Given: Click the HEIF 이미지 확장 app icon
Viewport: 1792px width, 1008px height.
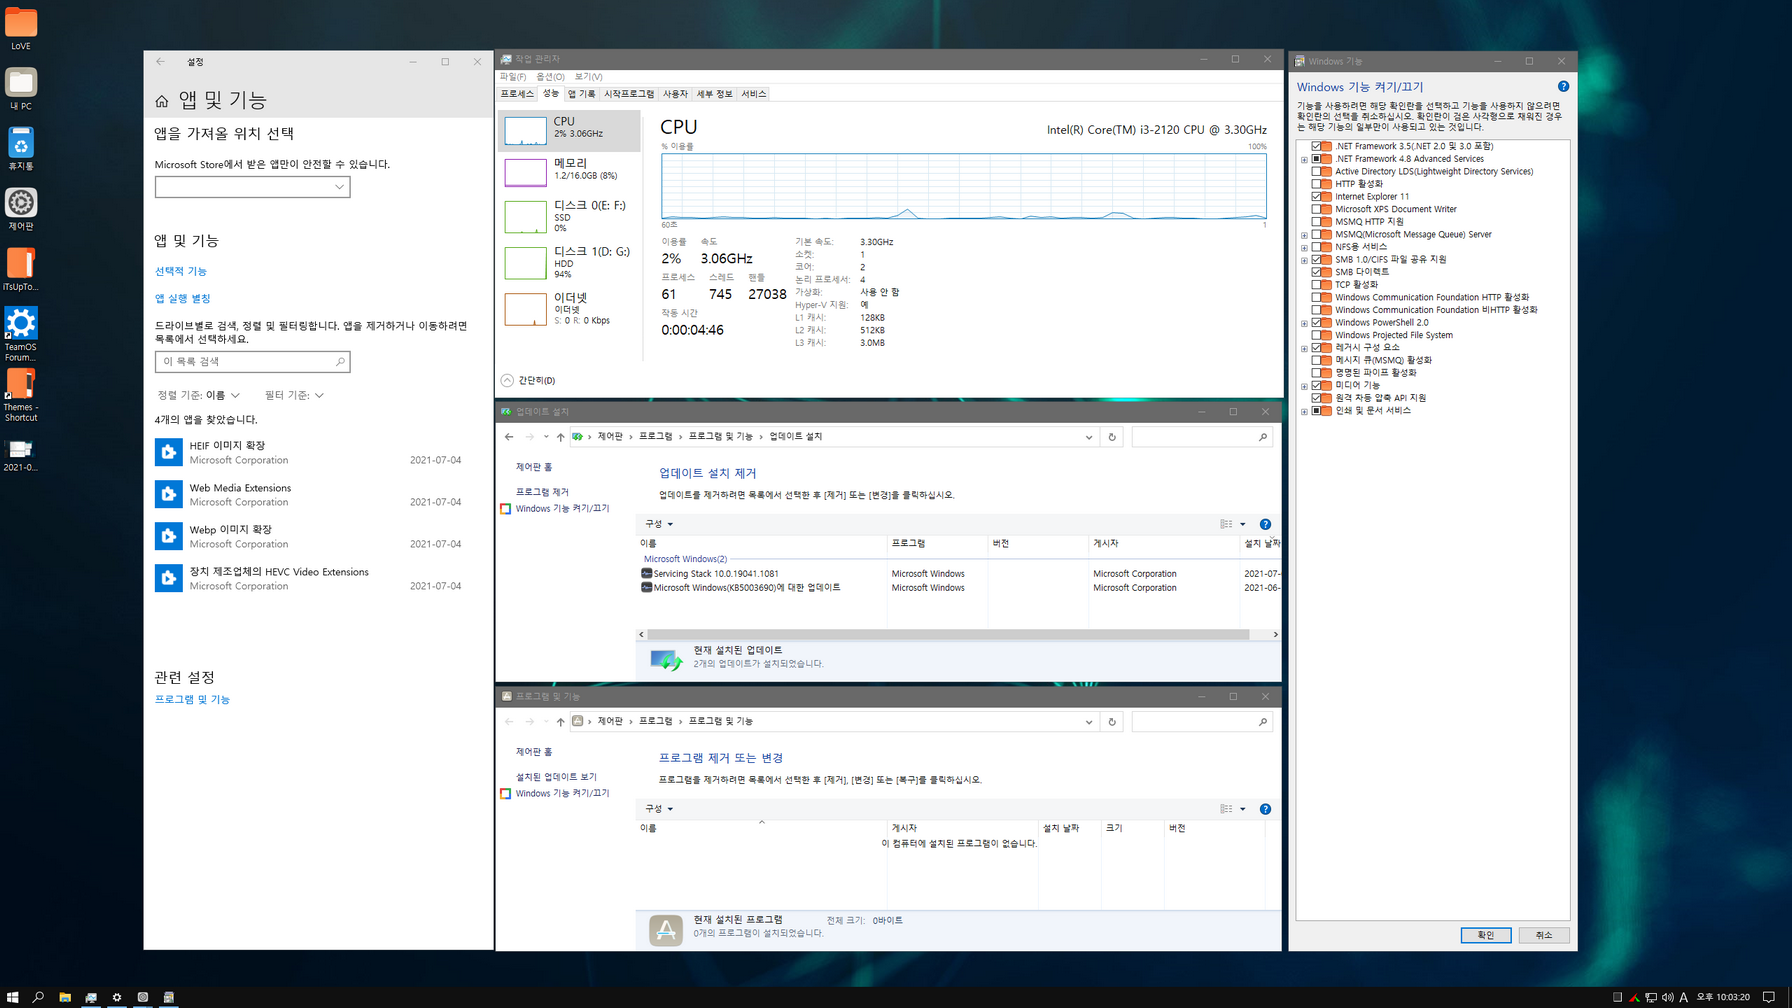Looking at the screenshot, I should pos(169,452).
